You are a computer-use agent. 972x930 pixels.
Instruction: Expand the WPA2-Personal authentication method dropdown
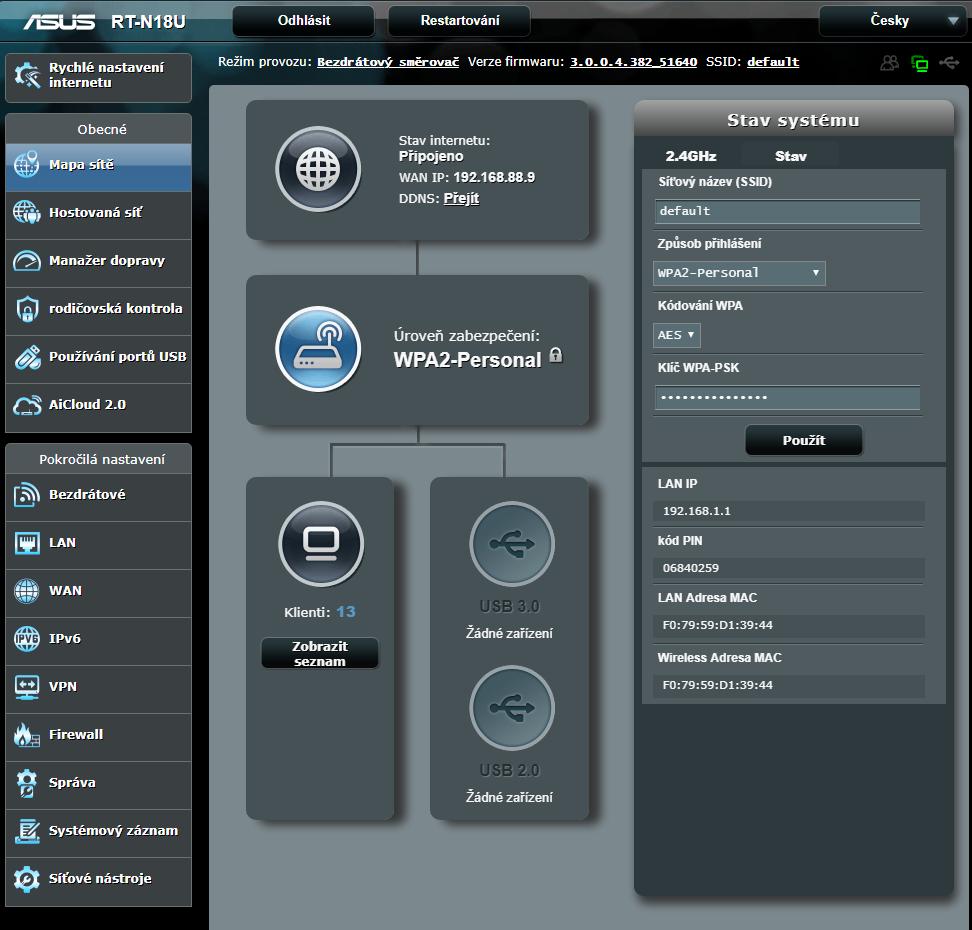coord(739,273)
